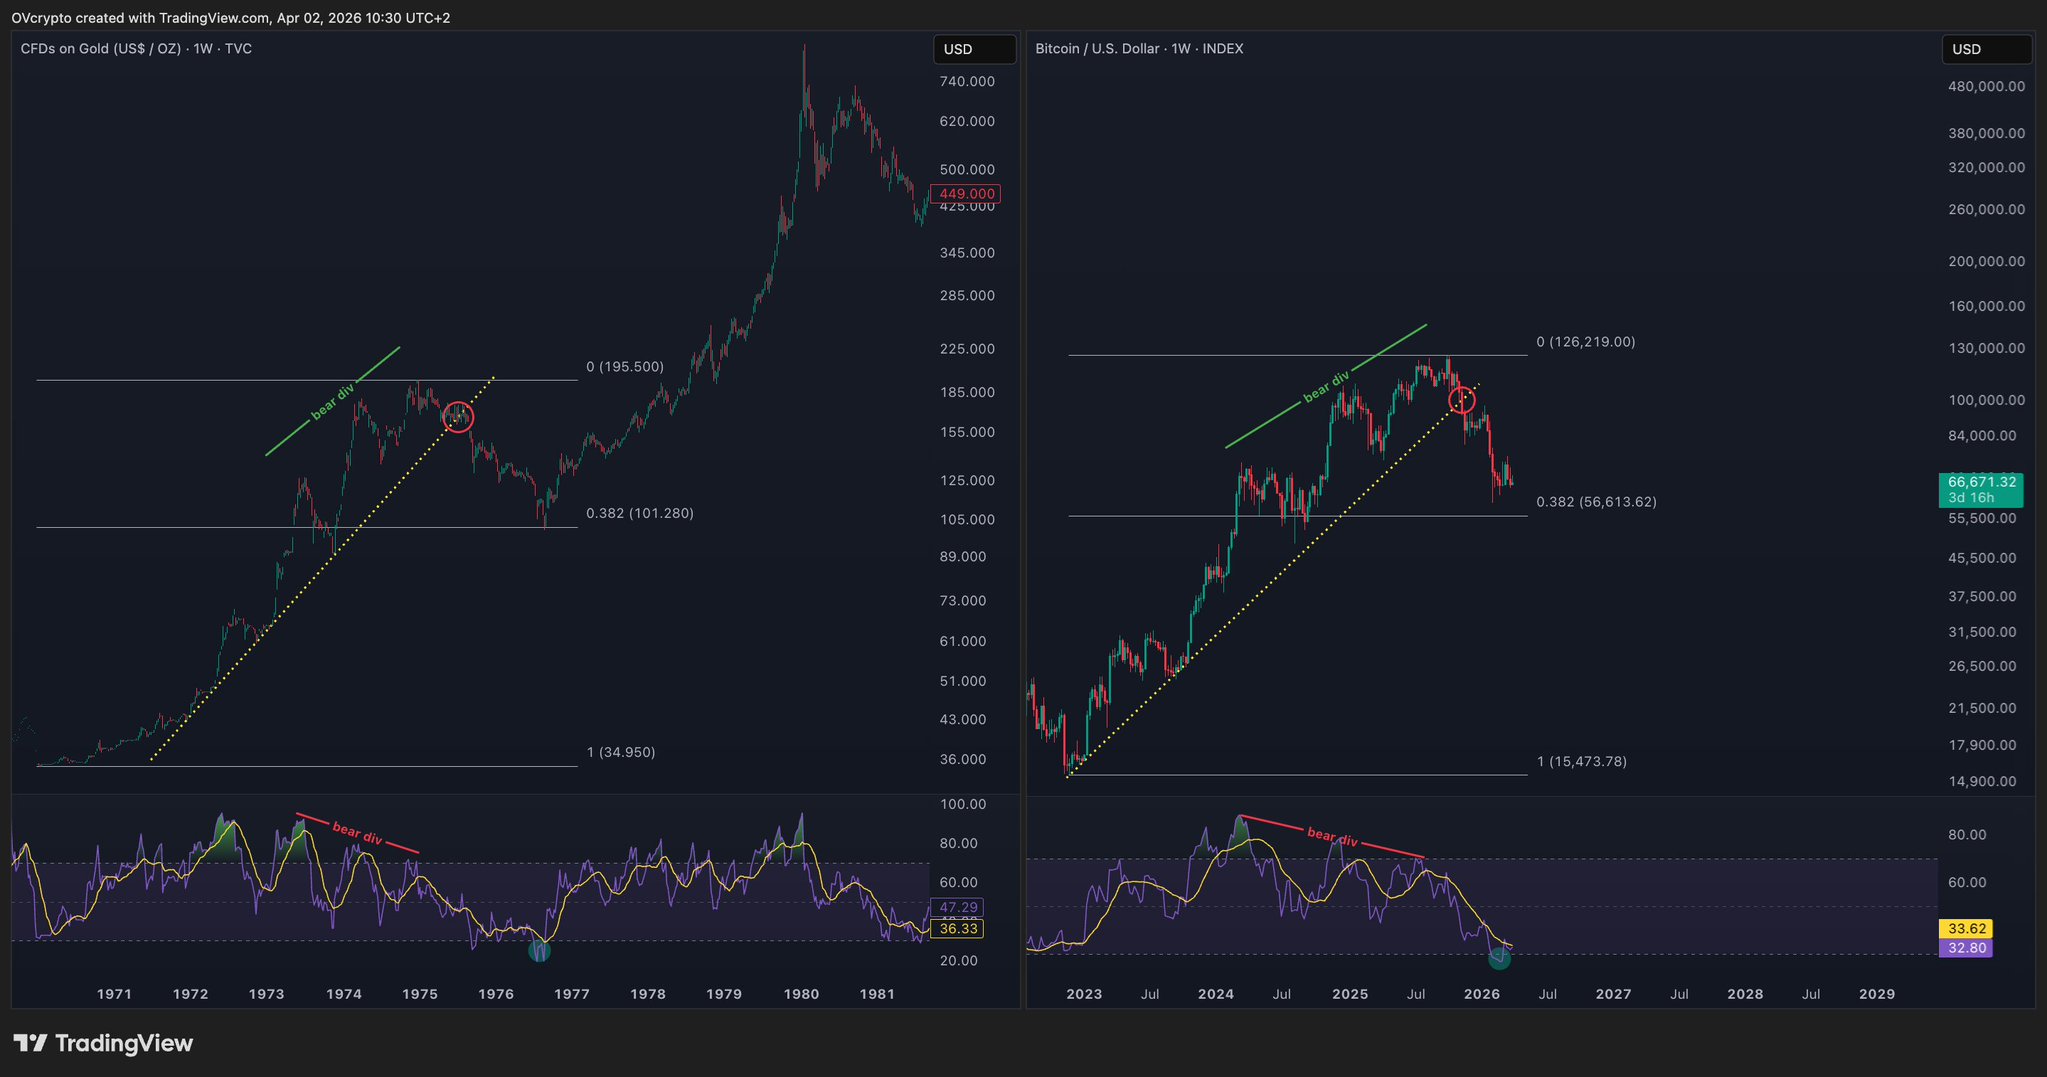Click 2026 on the Bitcoin time axis
Viewport: 2047px width, 1077px height.
pos(1481,994)
